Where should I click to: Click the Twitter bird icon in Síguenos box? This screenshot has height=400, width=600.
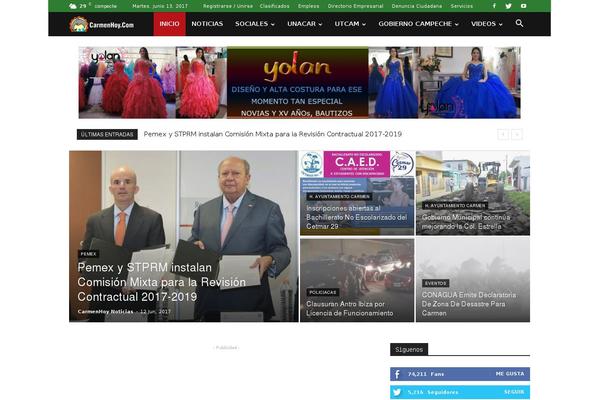(397, 392)
